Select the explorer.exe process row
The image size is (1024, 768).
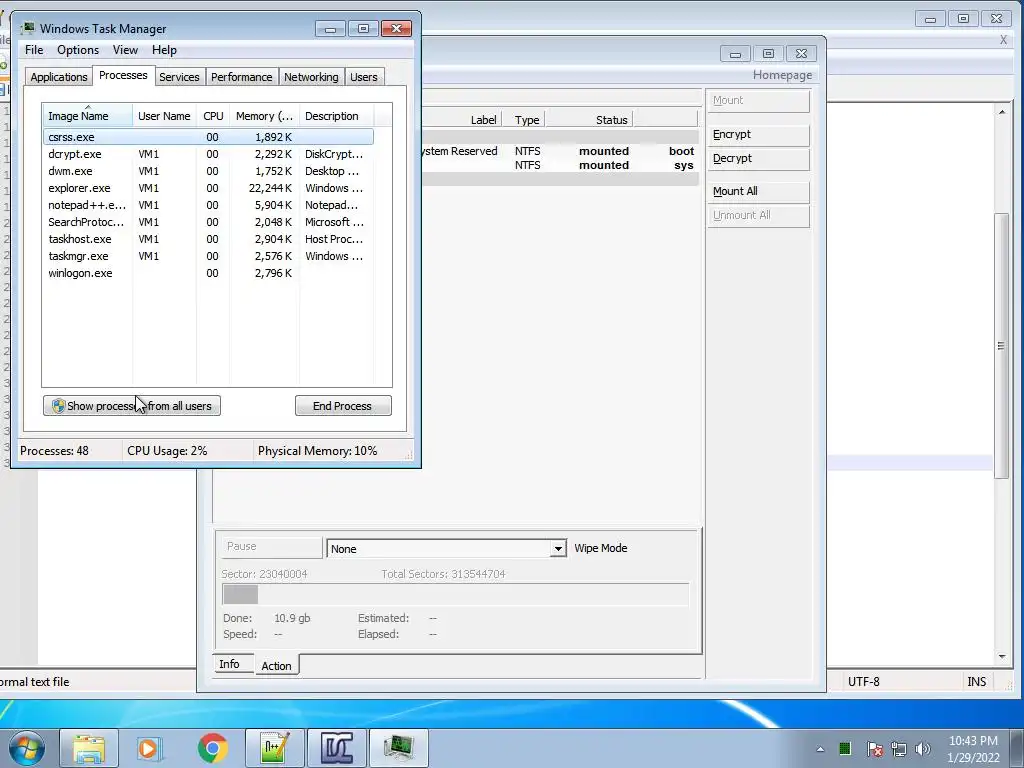coord(208,188)
